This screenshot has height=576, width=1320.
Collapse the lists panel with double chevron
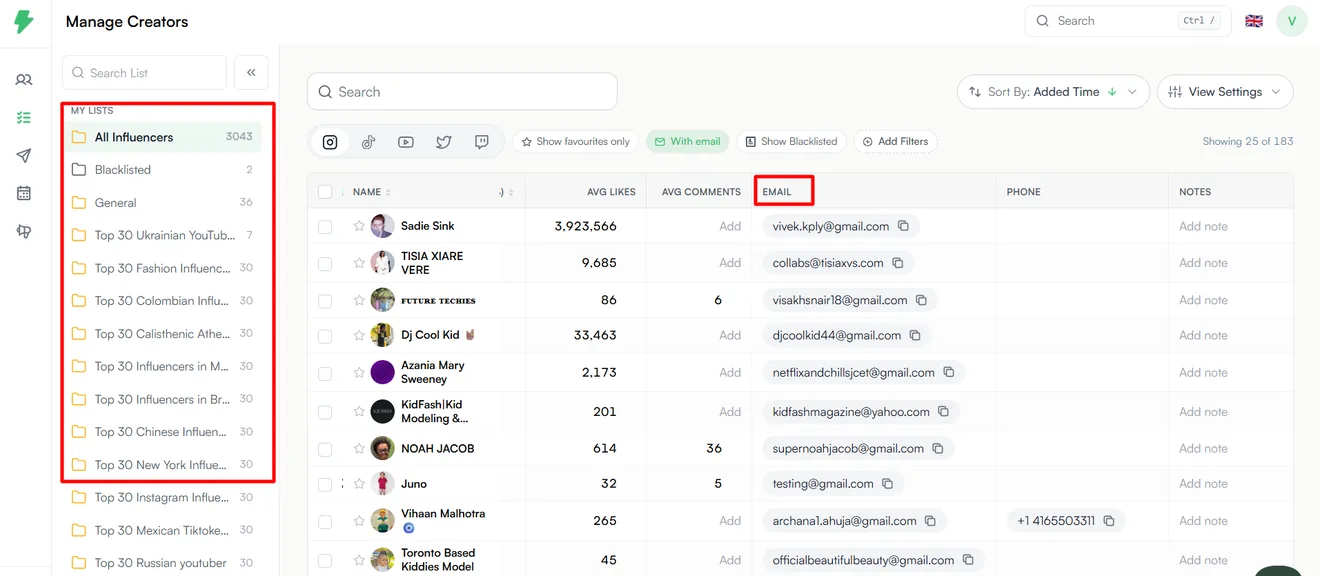(x=251, y=72)
